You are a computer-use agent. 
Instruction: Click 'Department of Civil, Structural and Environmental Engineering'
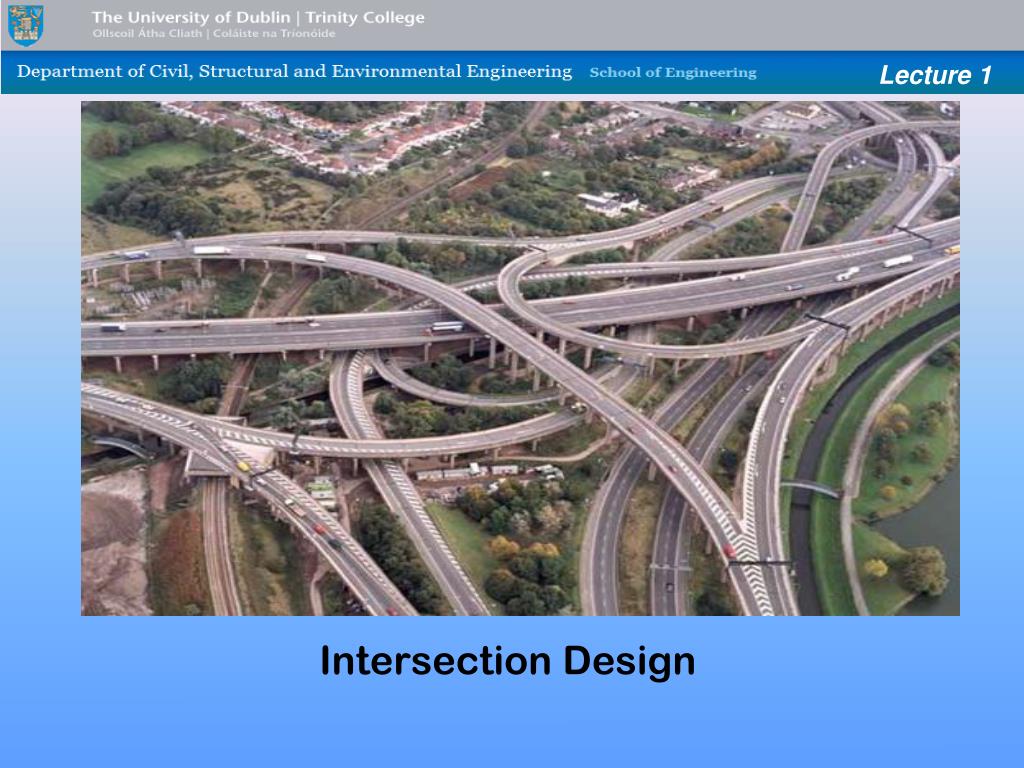[x=295, y=71]
